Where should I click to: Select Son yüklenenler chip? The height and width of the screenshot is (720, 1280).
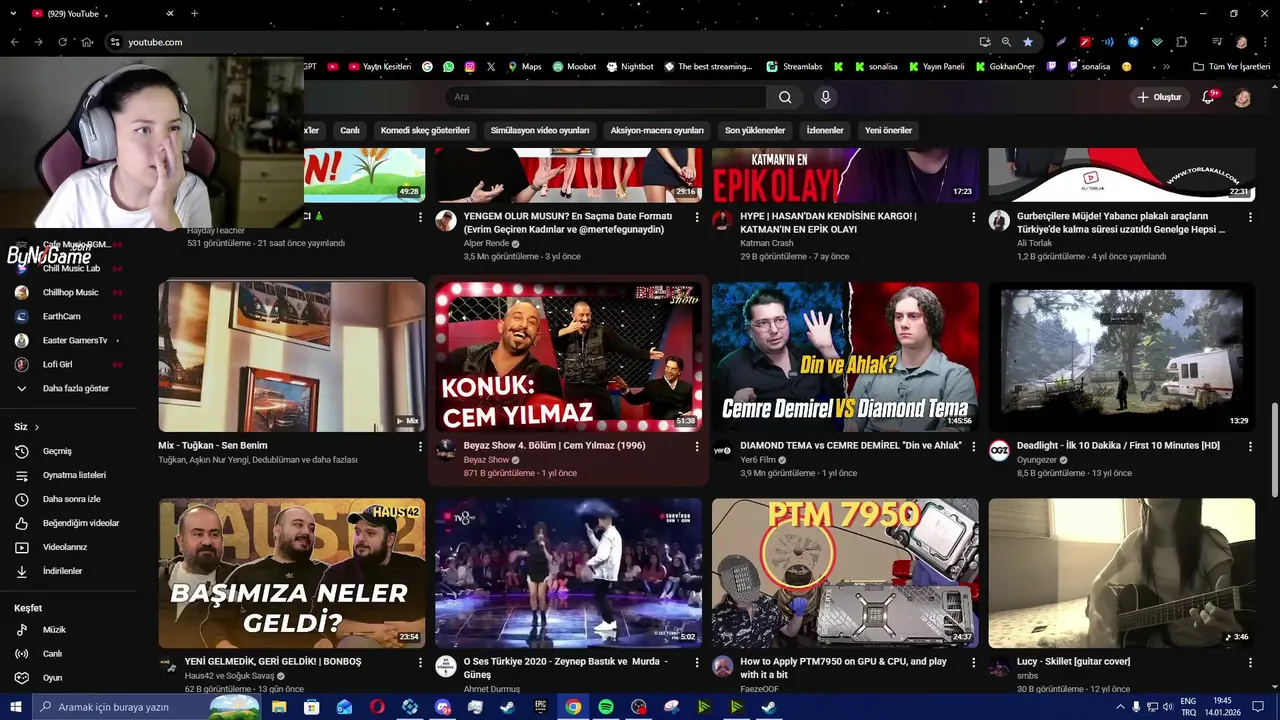point(755,130)
